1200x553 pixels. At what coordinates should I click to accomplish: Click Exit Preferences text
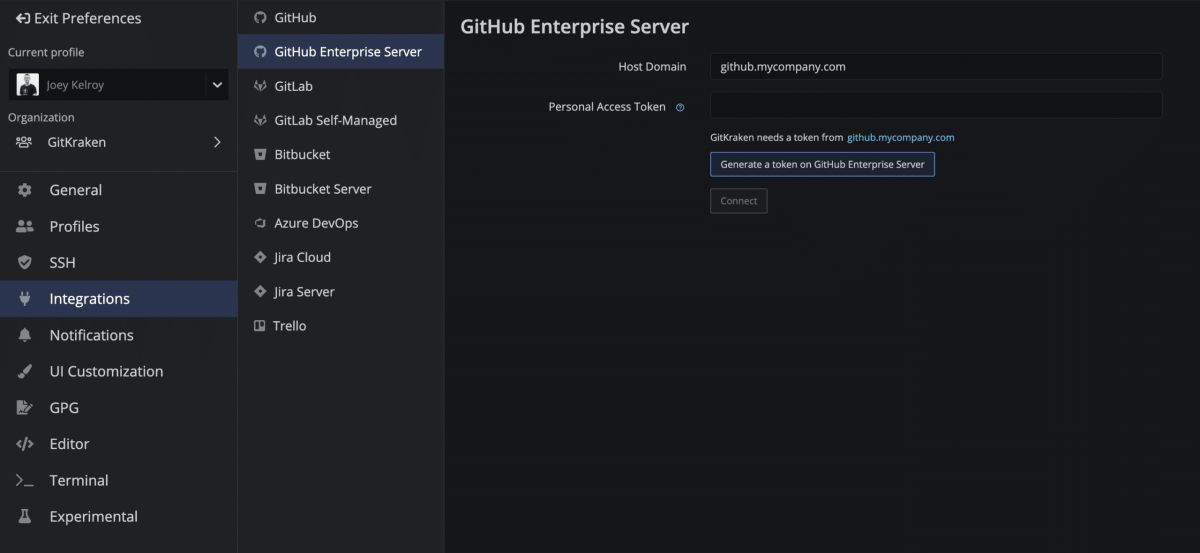tap(88, 18)
